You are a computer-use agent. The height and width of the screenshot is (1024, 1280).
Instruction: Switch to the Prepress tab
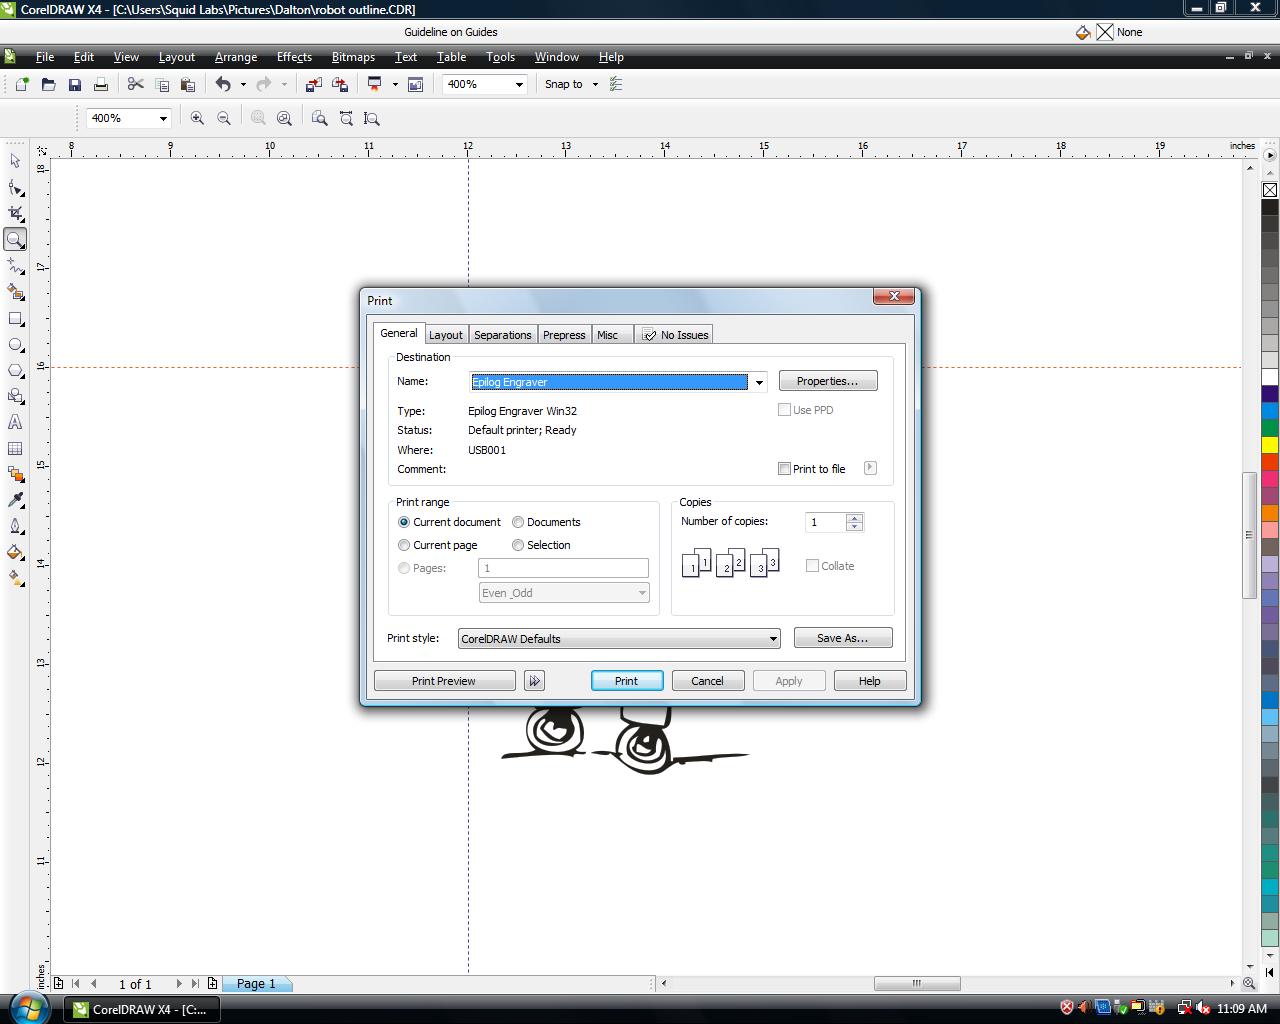pyautogui.click(x=564, y=335)
